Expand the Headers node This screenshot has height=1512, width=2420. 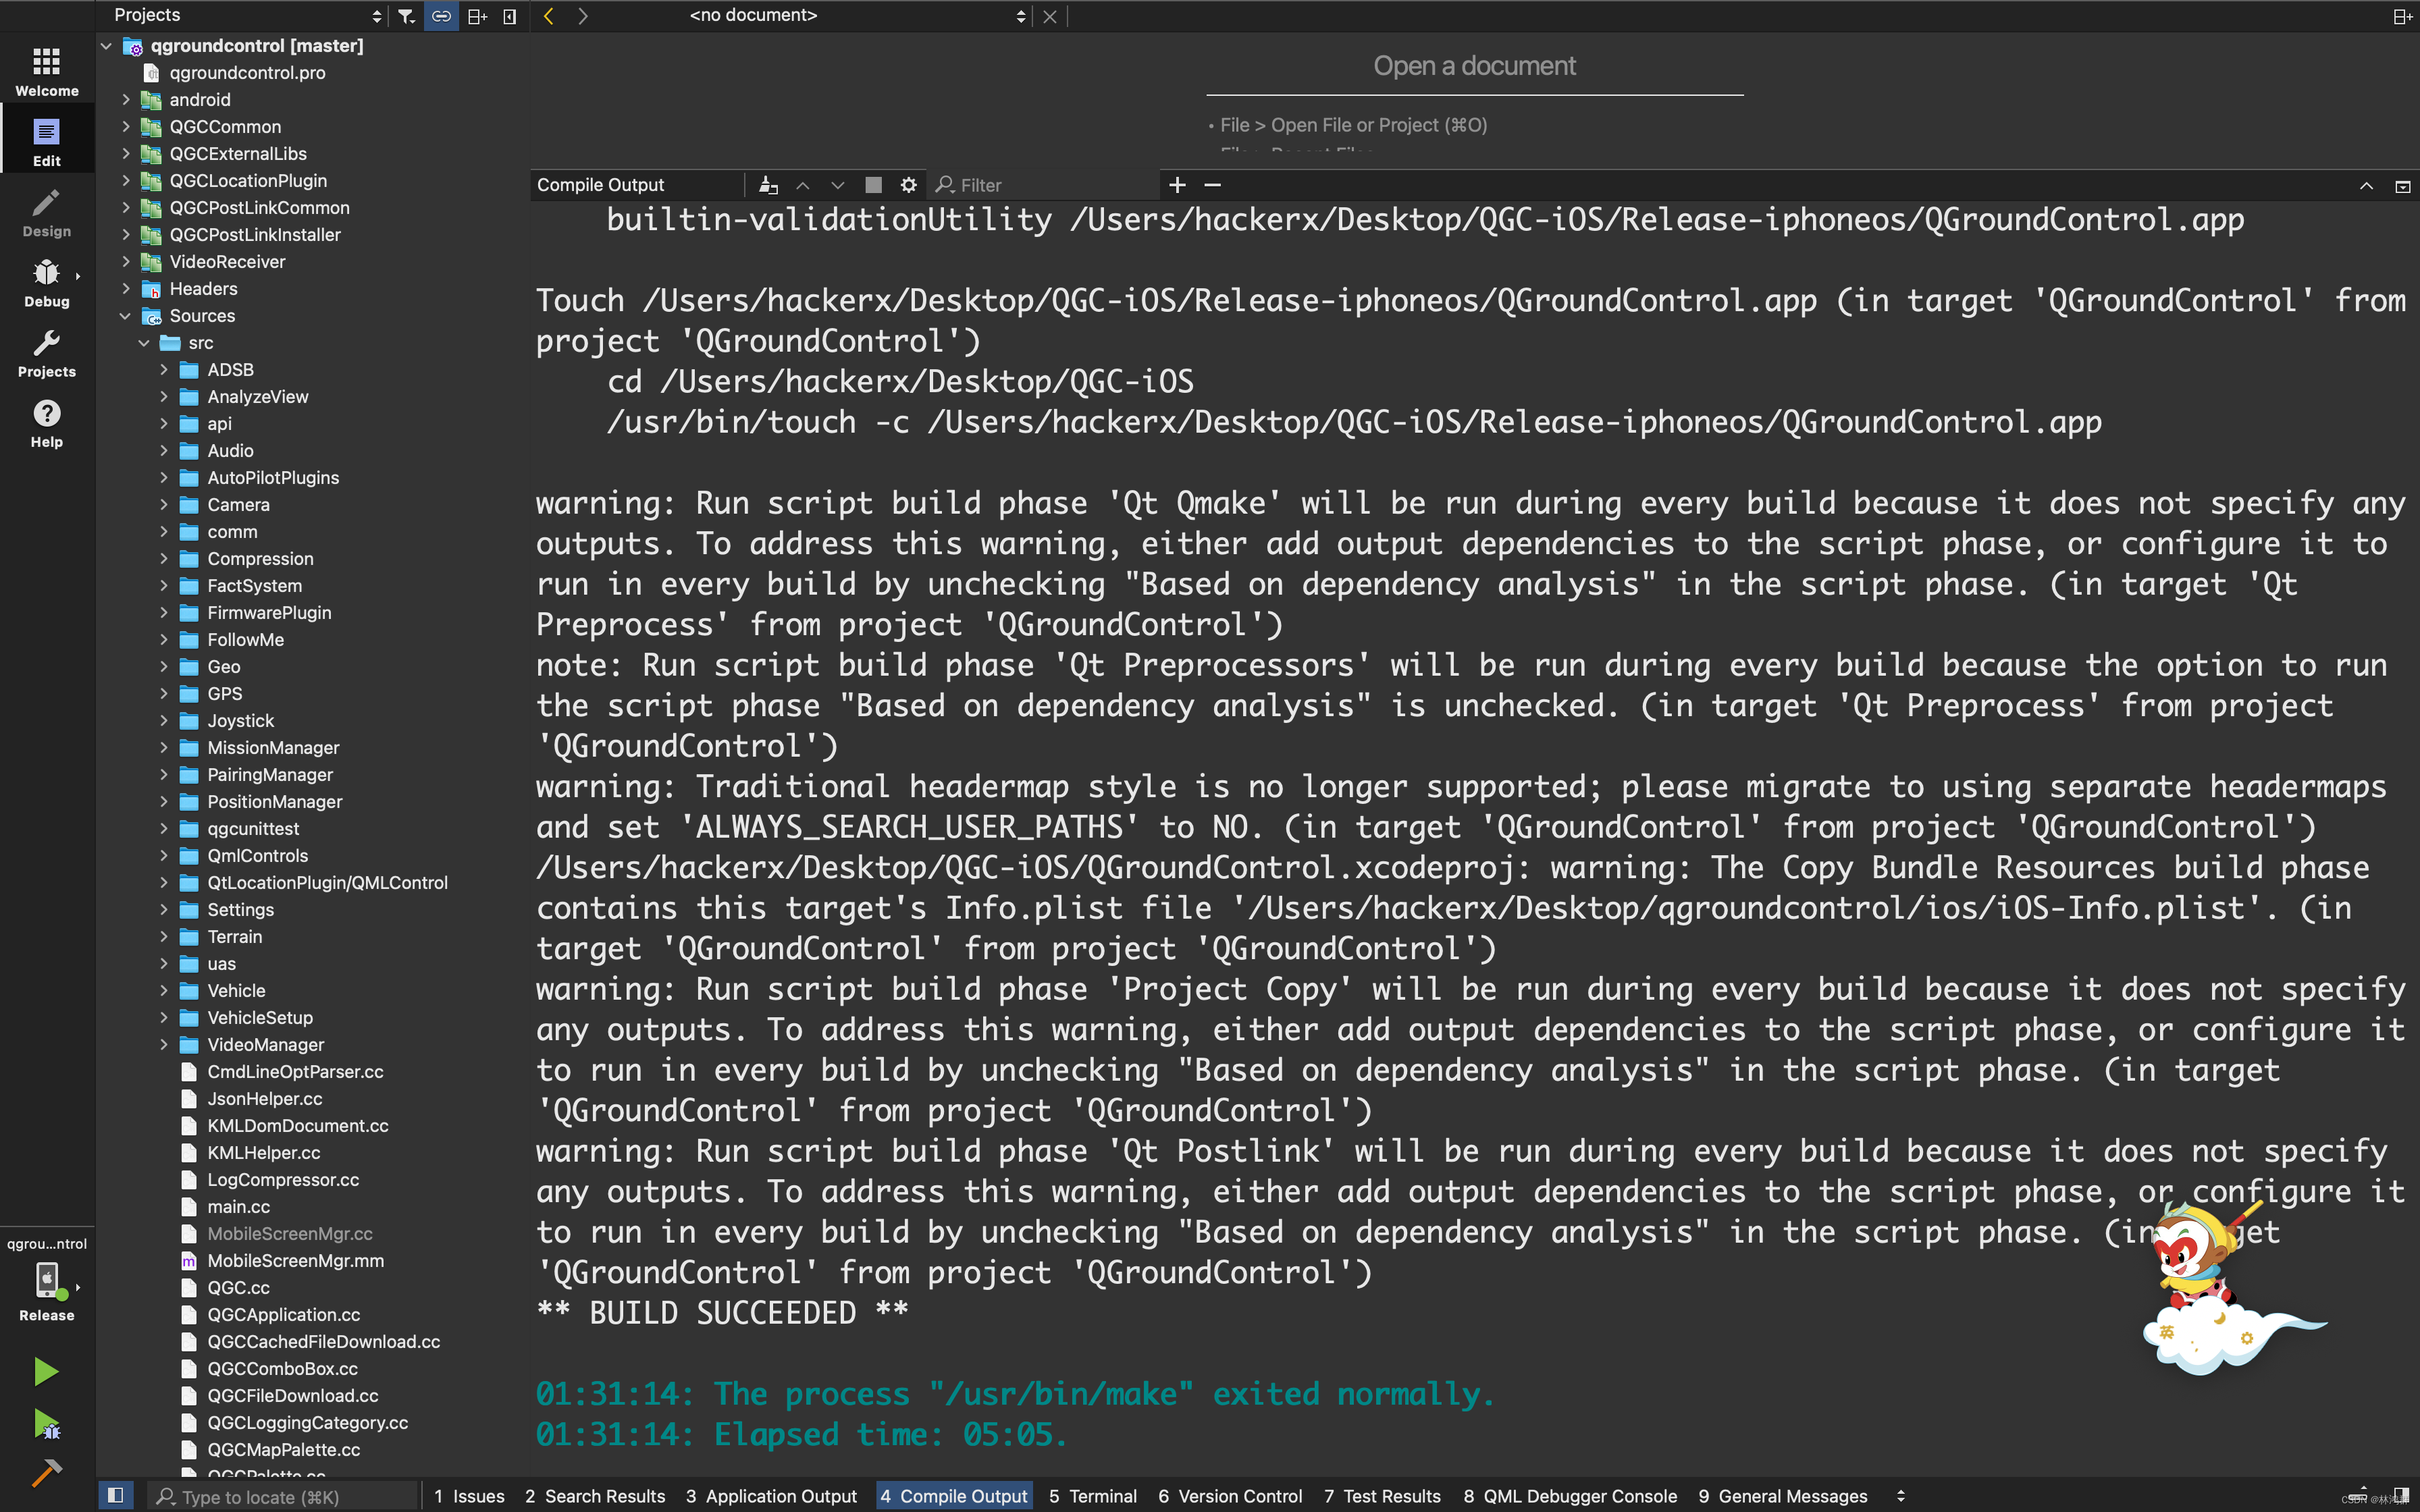tap(125, 289)
